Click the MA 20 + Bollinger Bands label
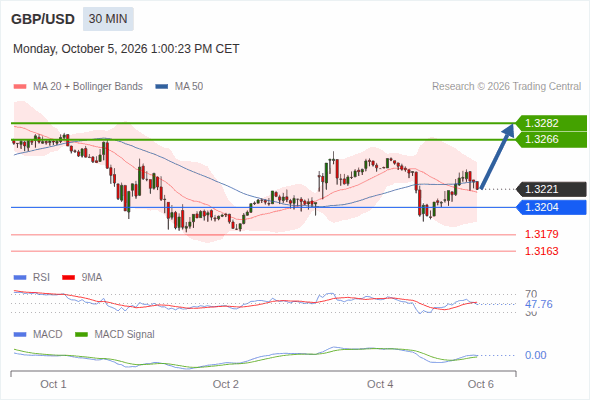590x400 pixels. click(x=88, y=87)
